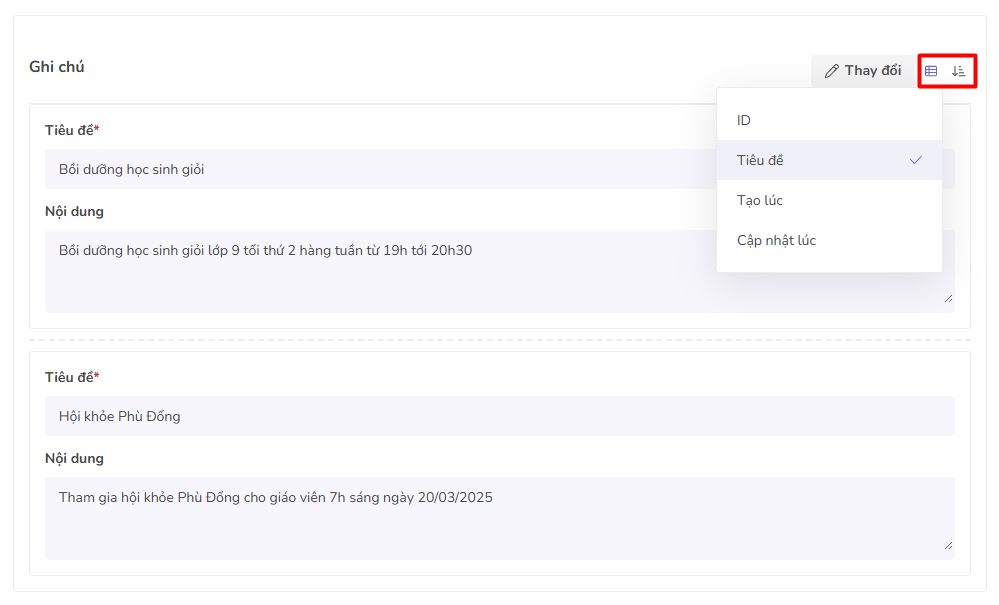
Task: Click the pencil icon beside Thay đổi
Action: tap(831, 71)
